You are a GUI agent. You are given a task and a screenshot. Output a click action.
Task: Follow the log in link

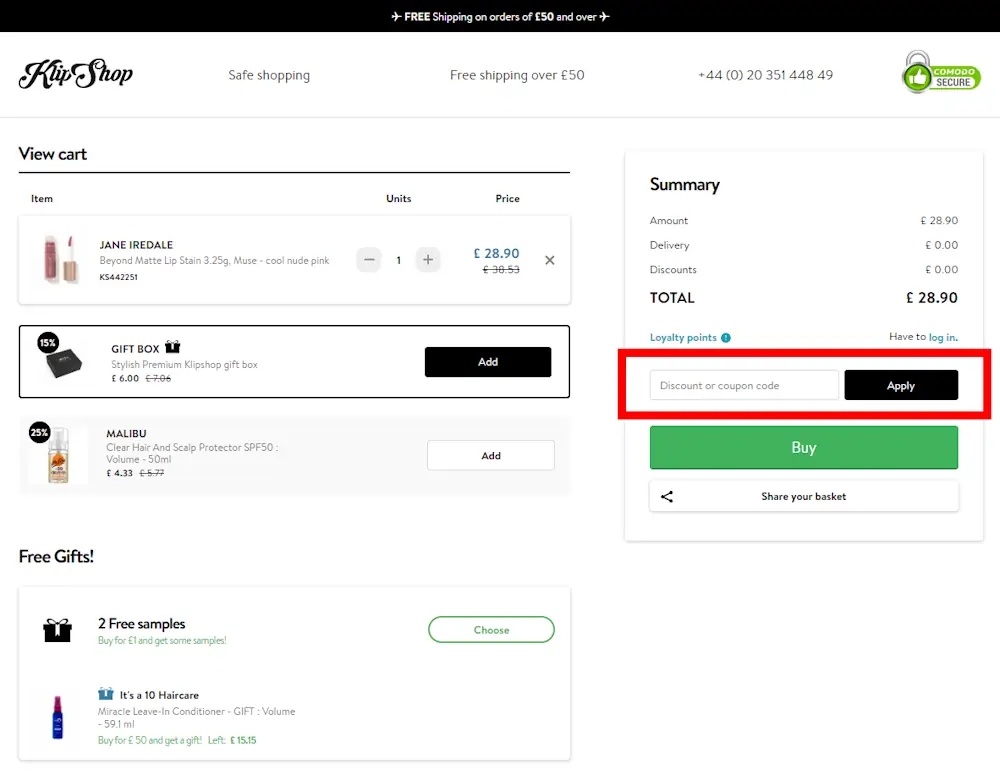tap(943, 337)
